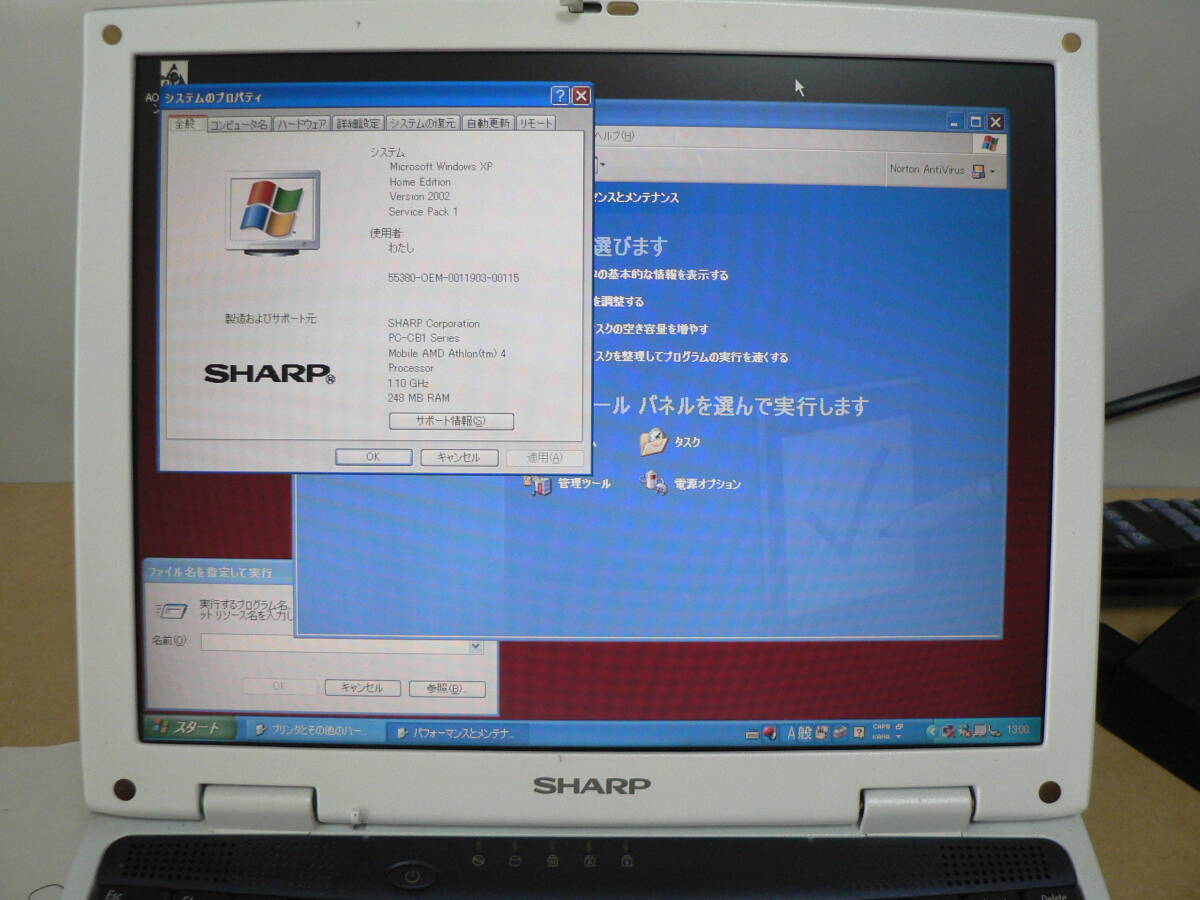Switch to the リモート tab

point(535,124)
